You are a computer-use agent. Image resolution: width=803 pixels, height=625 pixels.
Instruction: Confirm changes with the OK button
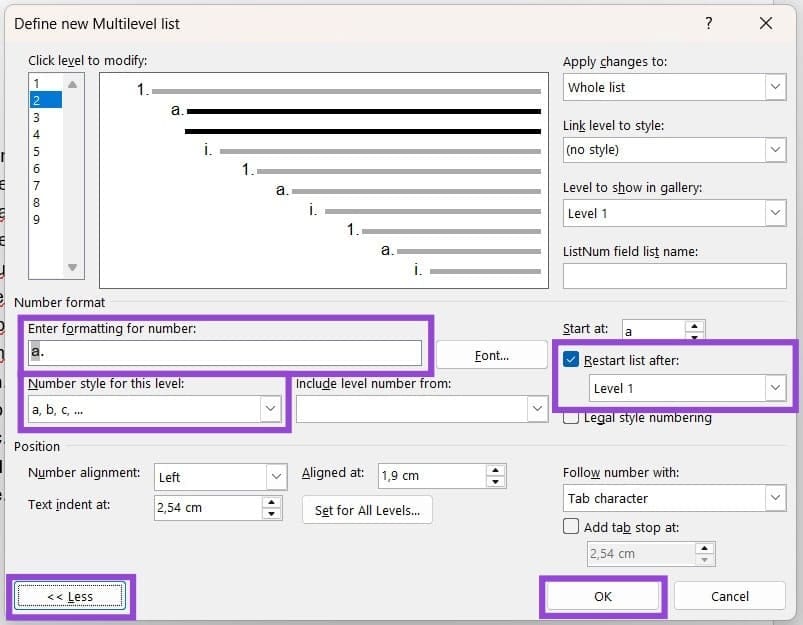coord(603,596)
